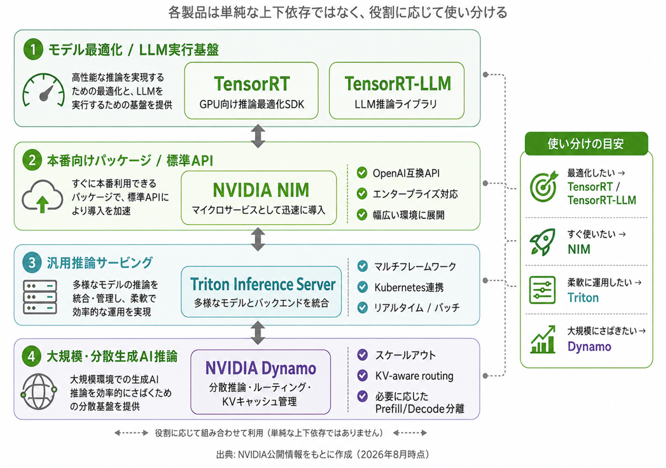The width and height of the screenshot is (666, 468).
Task: Click checkmark next to KV-aware routing
Action: click(362, 375)
